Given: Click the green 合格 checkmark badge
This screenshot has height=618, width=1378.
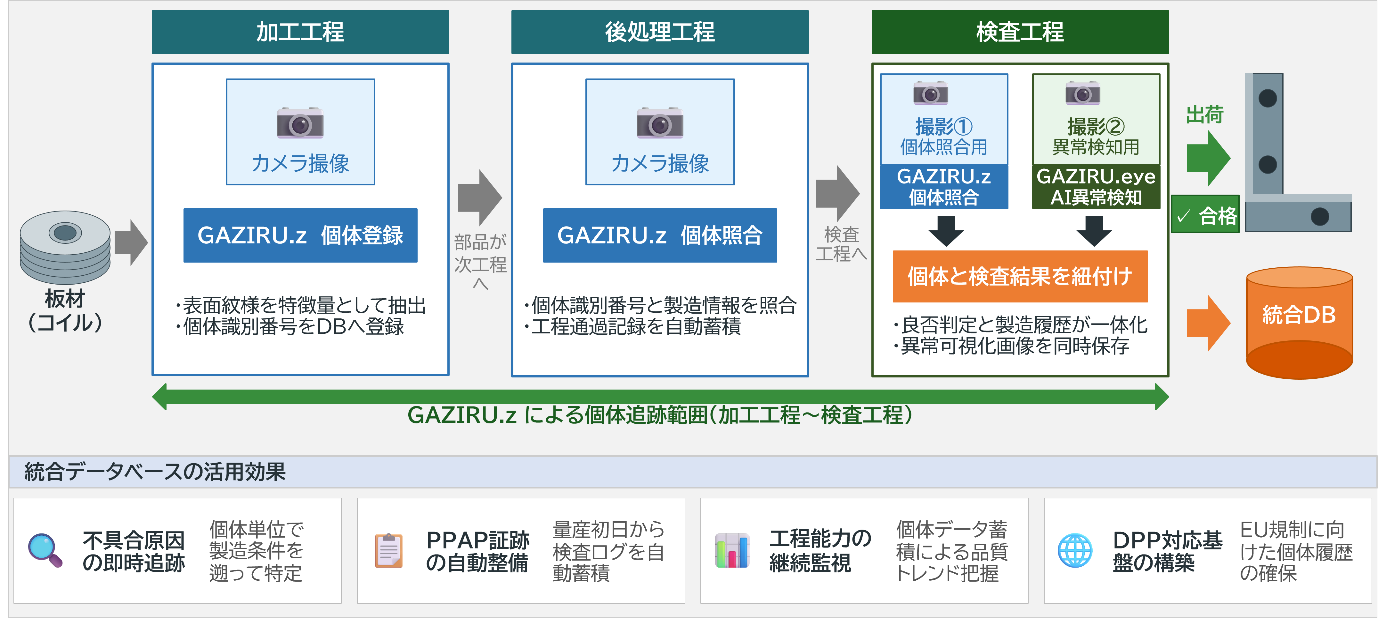Looking at the screenshot, I should (1205, 216).
